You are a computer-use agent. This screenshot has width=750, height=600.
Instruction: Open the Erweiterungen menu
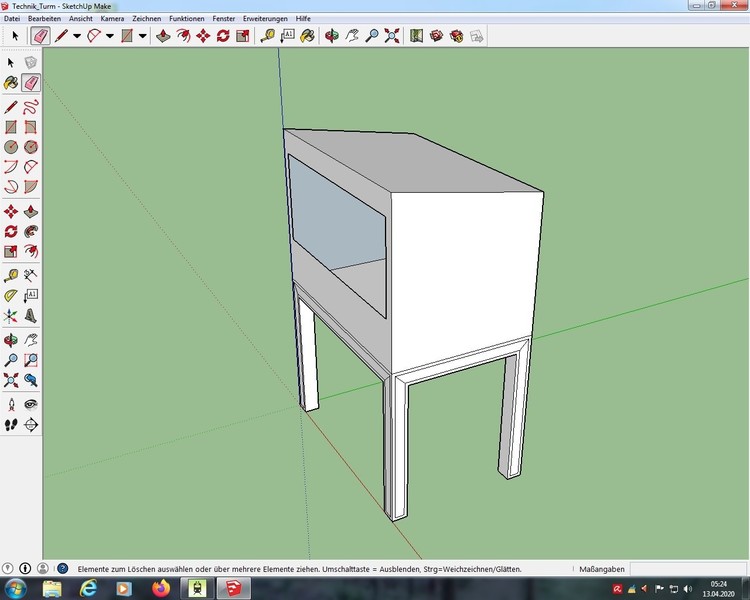click(265, 19)
